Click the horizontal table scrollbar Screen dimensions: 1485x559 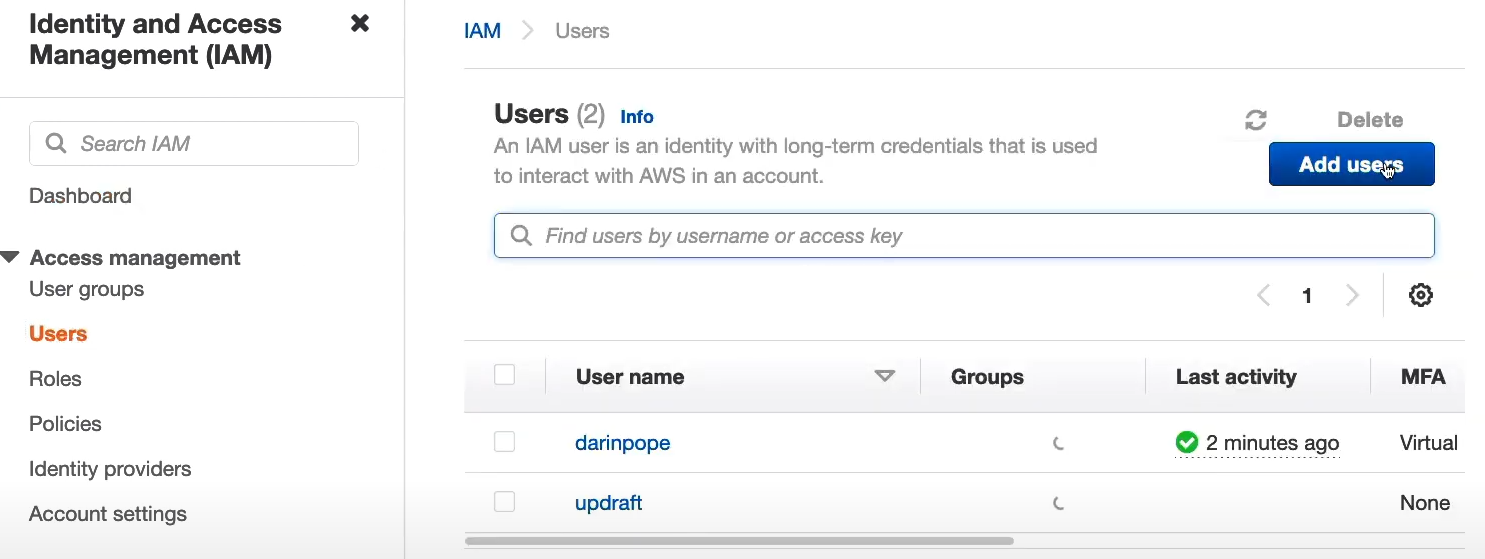tap(739, 541)
